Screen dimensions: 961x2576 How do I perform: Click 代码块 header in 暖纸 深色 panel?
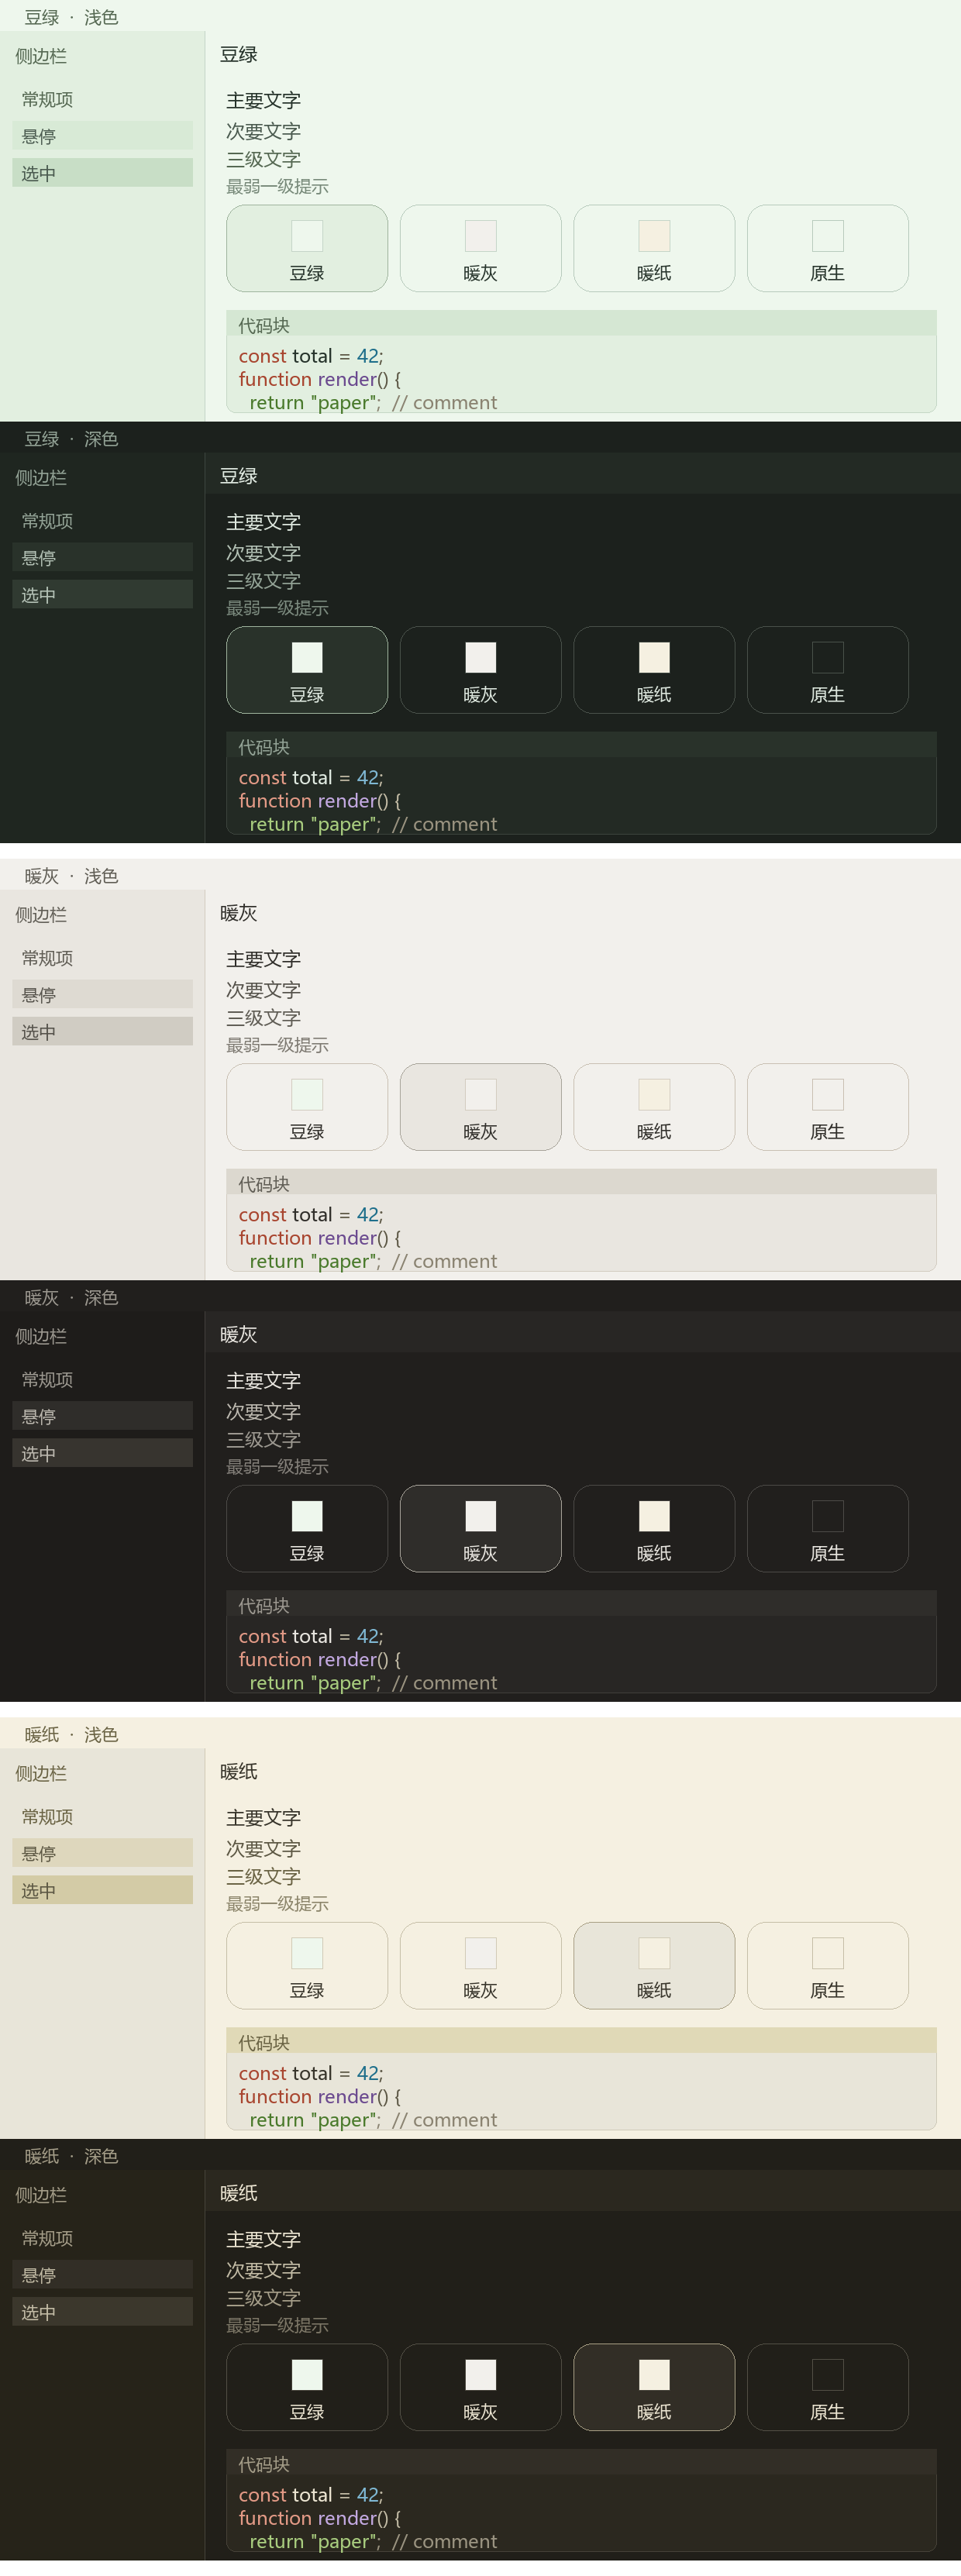tap(582, 2463)
